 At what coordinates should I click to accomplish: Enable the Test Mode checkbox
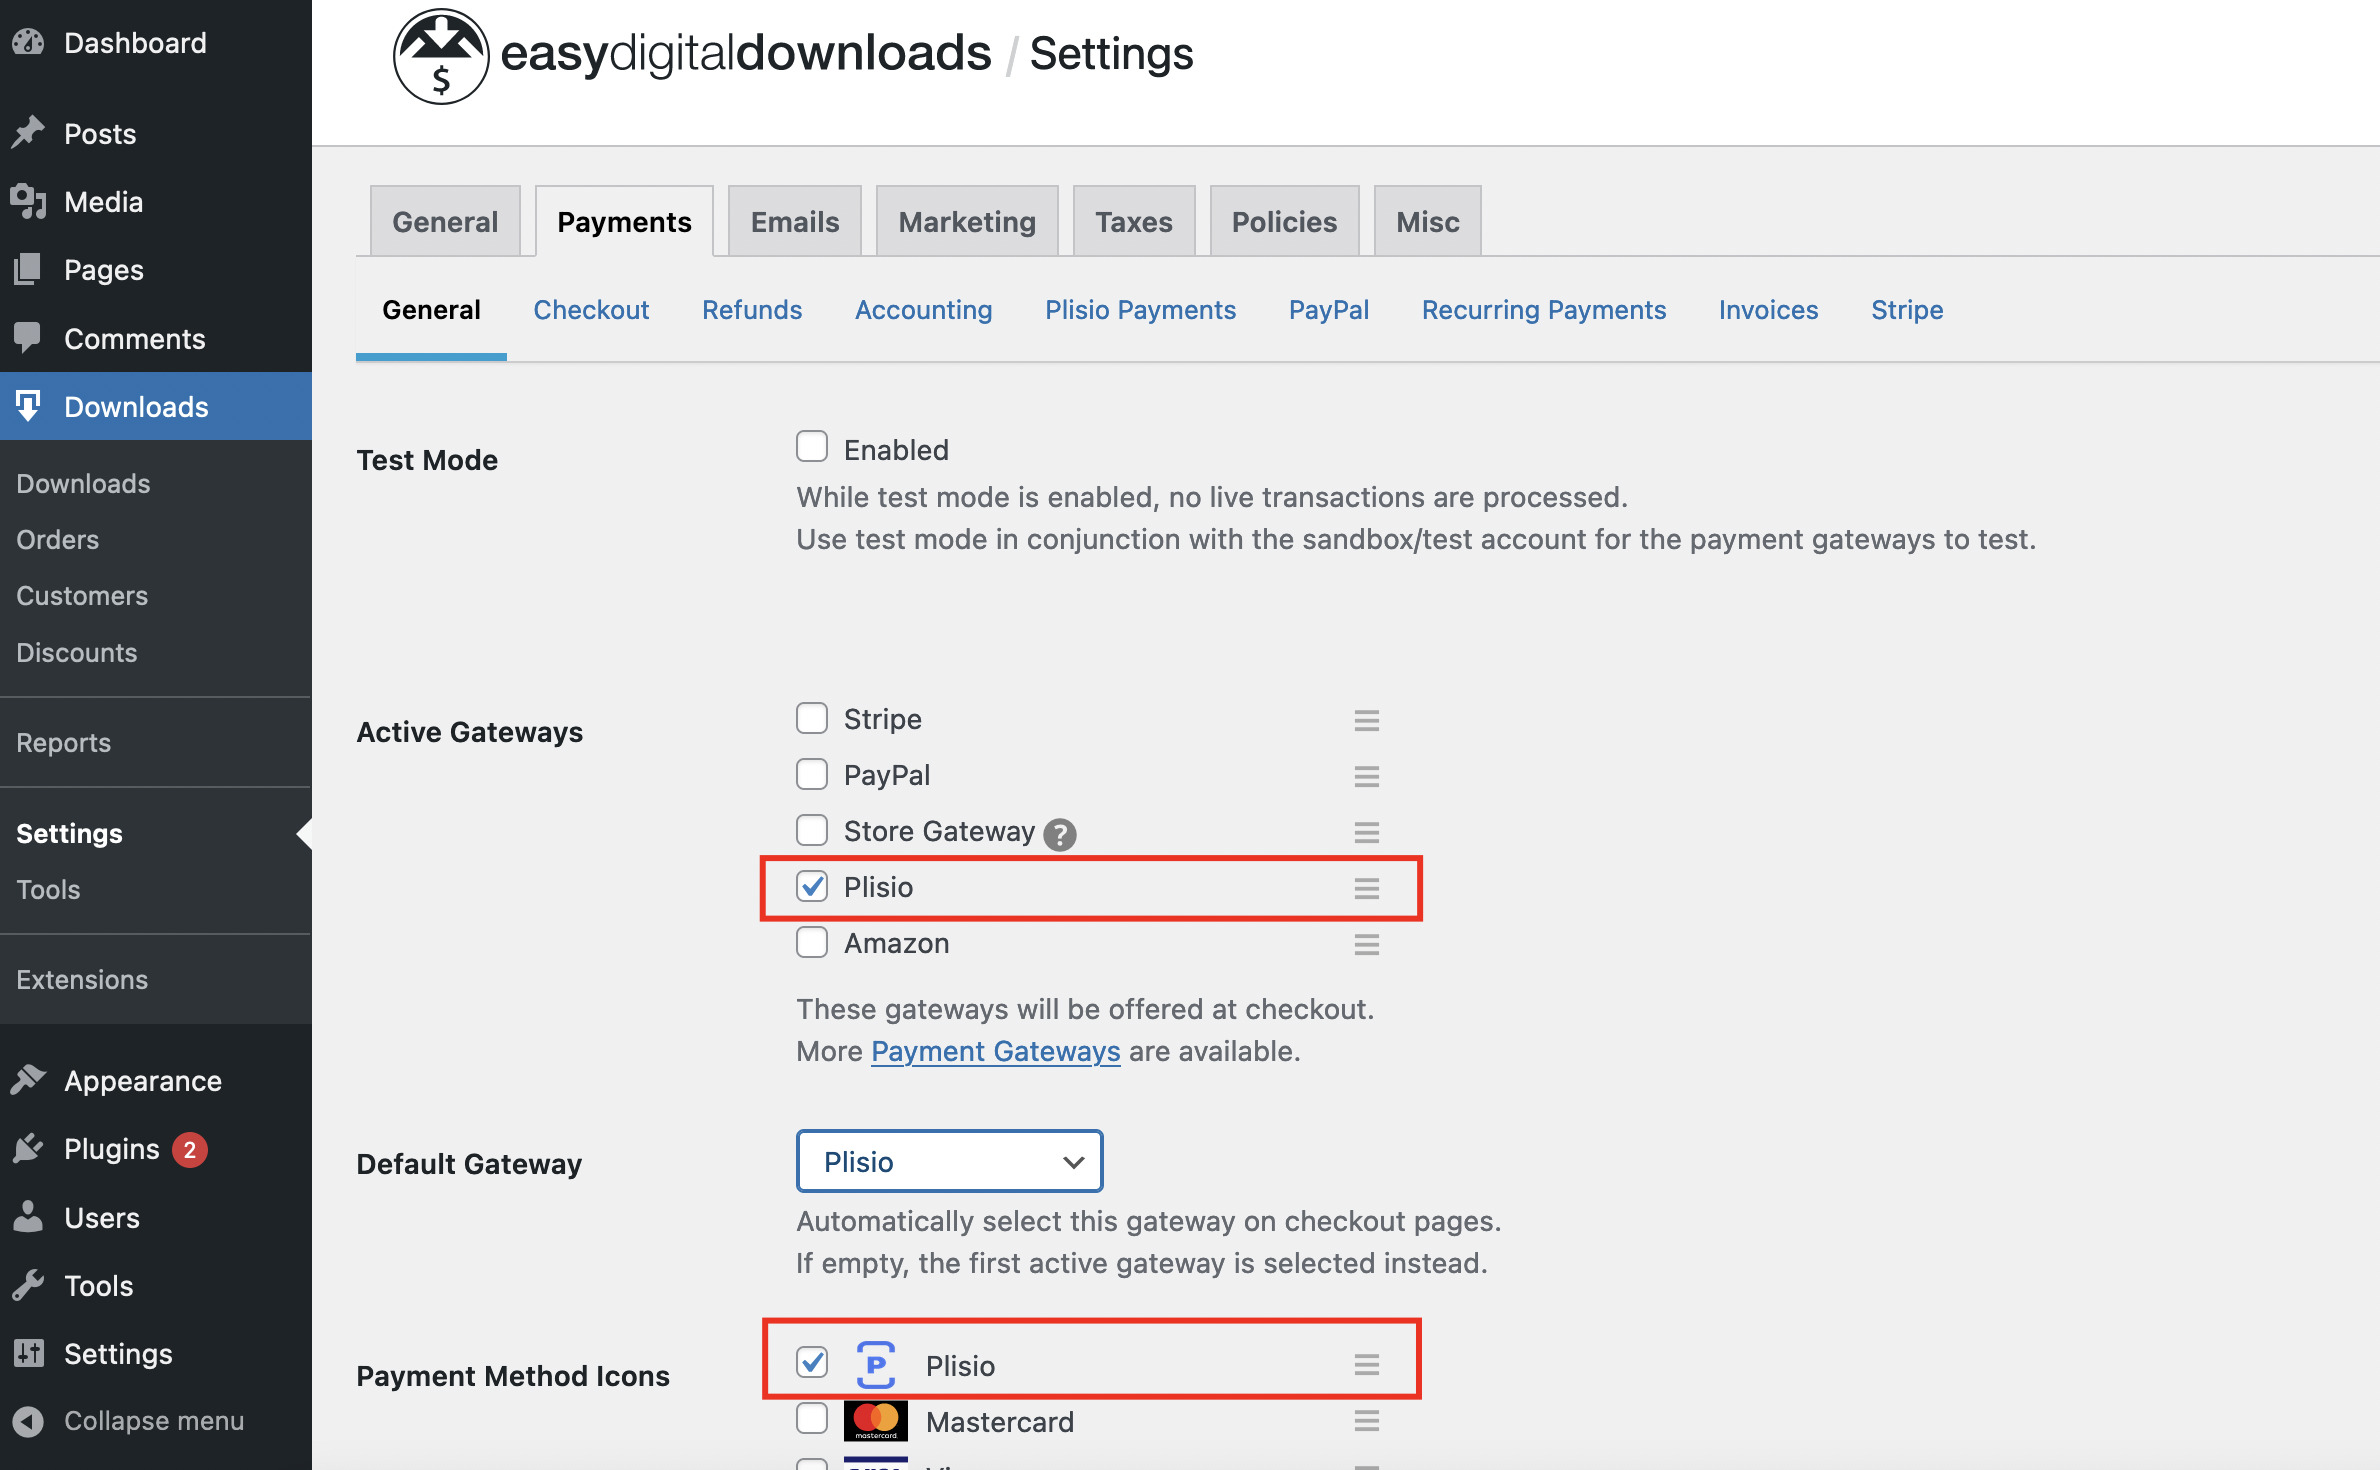click(812, 446)
